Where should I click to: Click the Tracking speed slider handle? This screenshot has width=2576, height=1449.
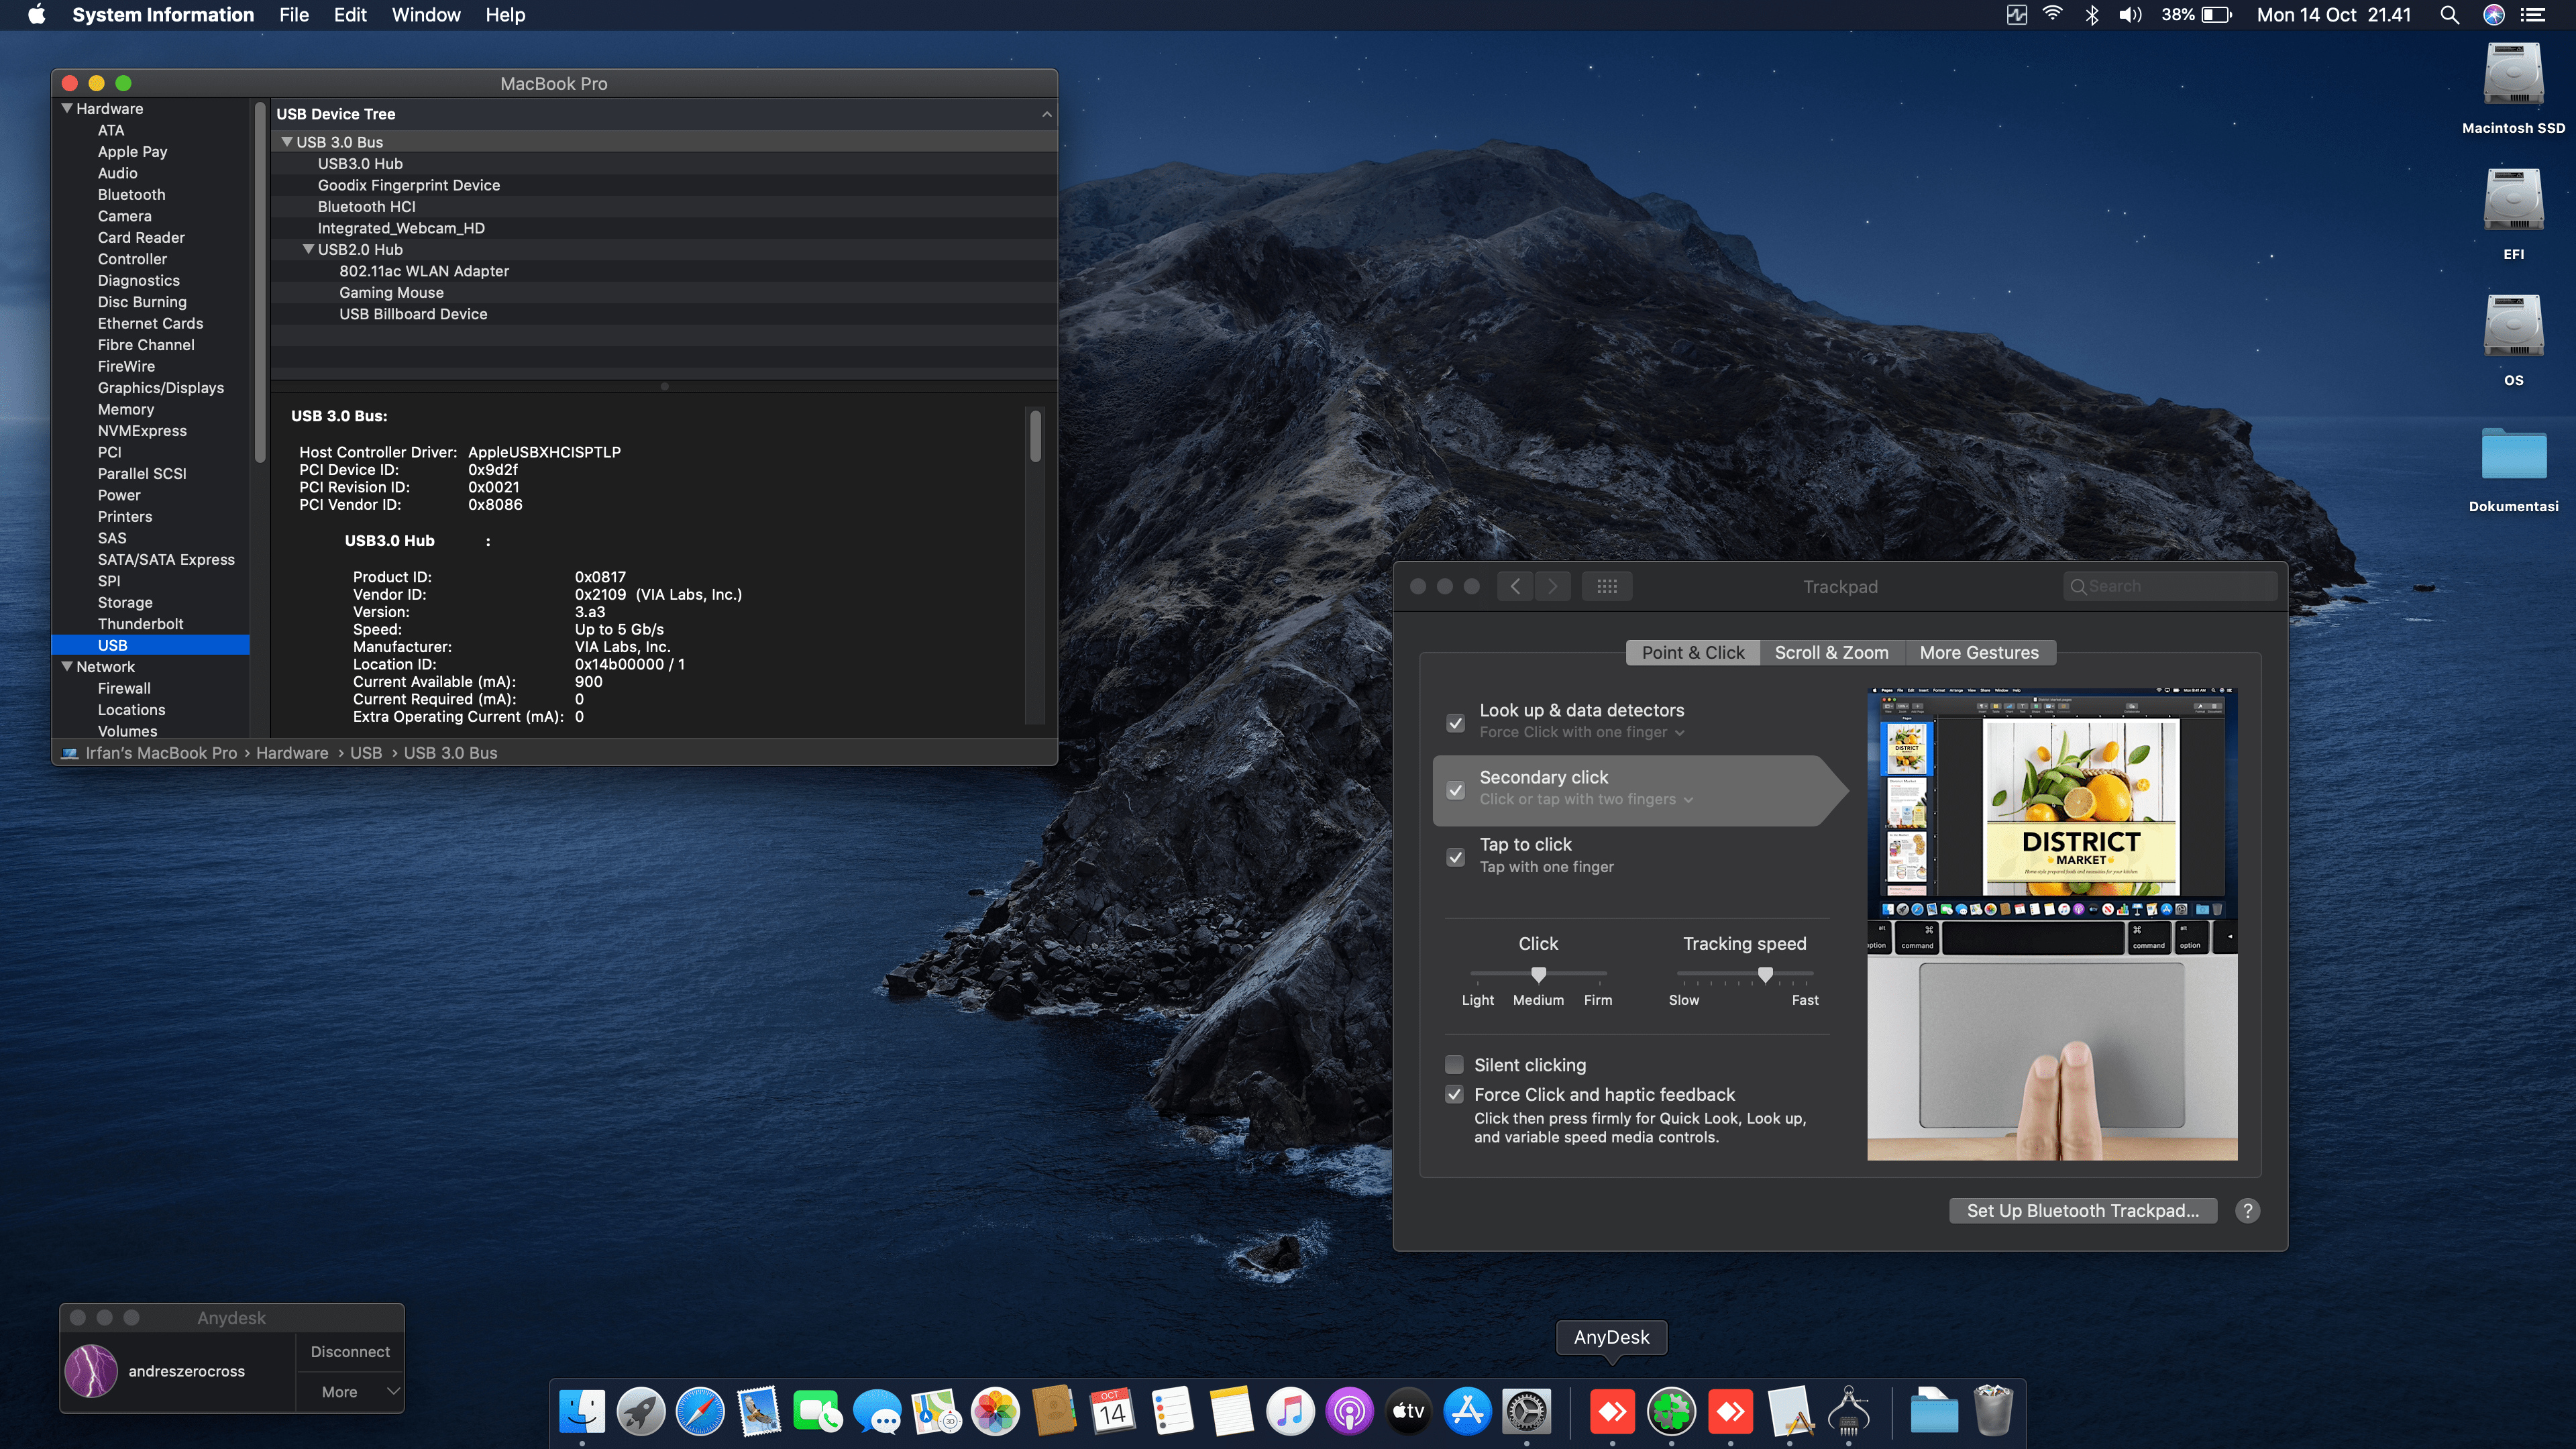click(x=1764, y=975)
